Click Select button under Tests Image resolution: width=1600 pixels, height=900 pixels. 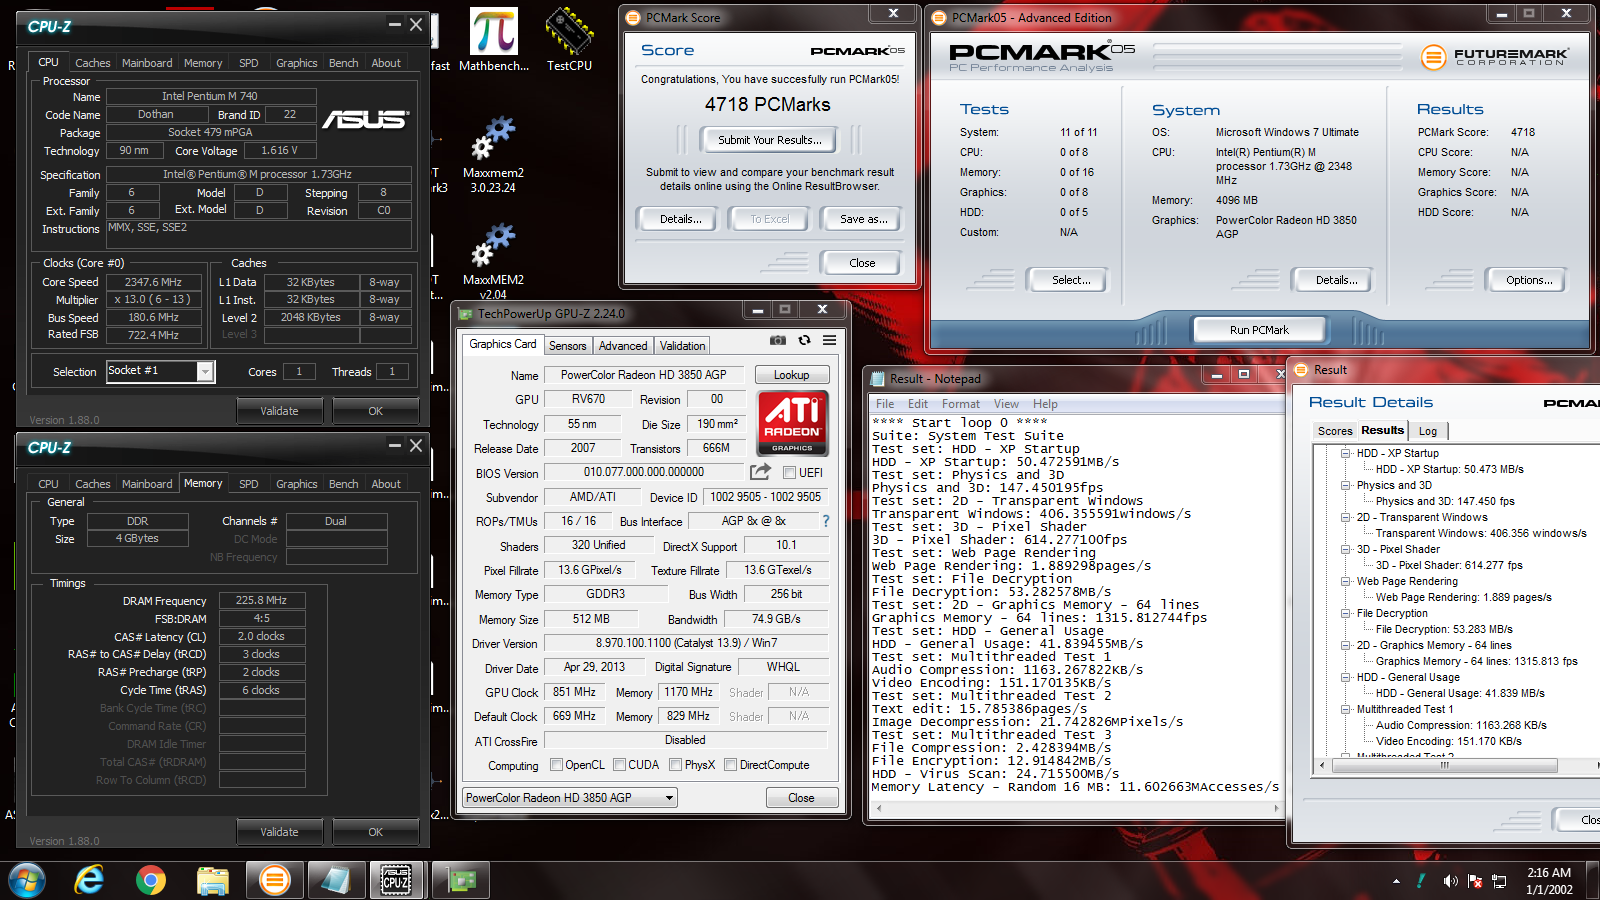coord(1070,280)
